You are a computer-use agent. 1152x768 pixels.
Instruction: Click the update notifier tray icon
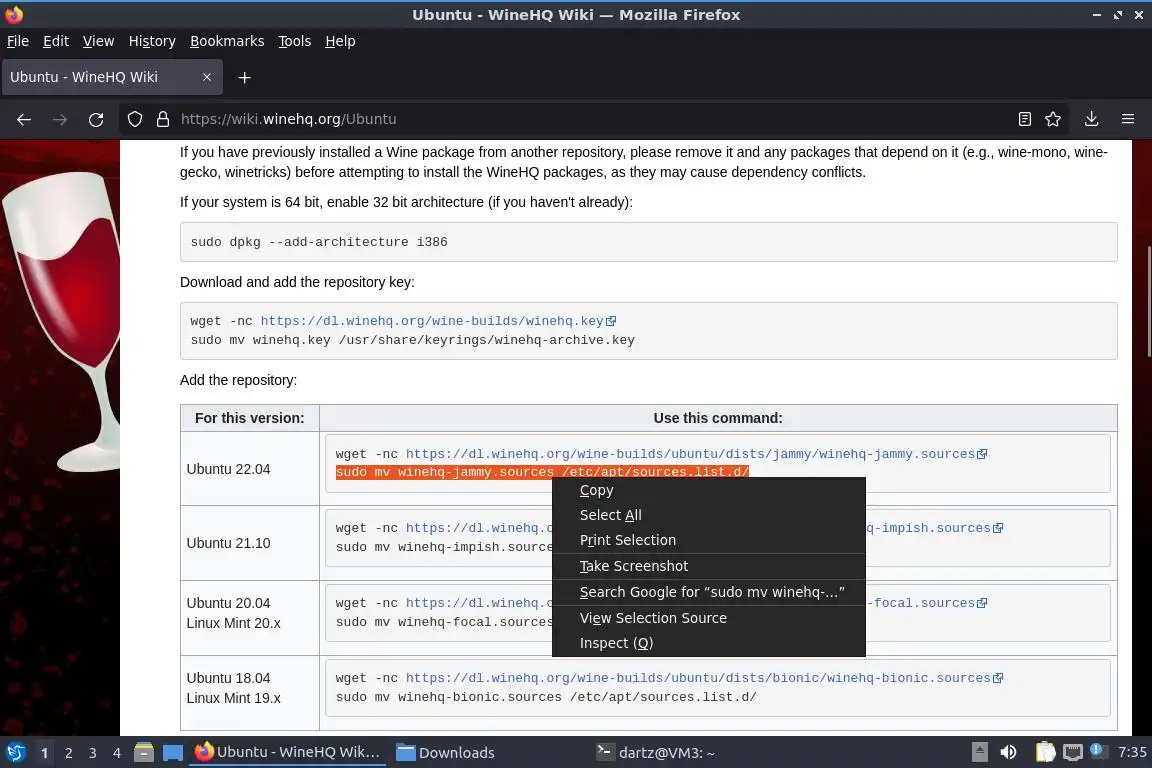pos(1097,750)
